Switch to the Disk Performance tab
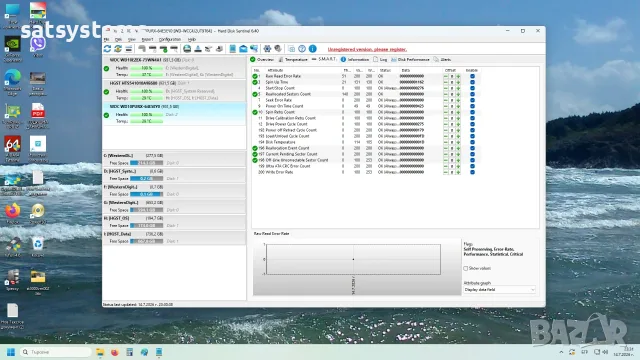Image resolution: width=640 pixels, height=360 pixels. (x=410, y=60)
